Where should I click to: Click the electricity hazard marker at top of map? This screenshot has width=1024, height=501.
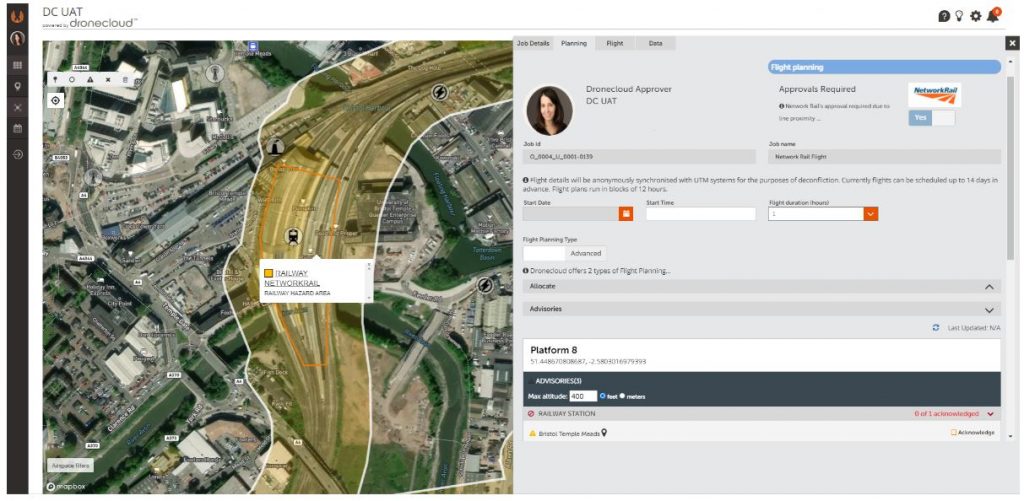(440, 91)
